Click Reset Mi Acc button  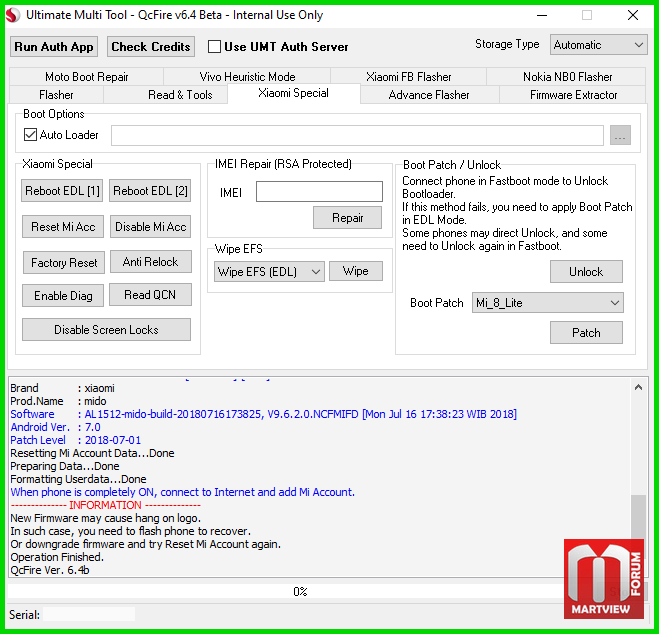63,227
